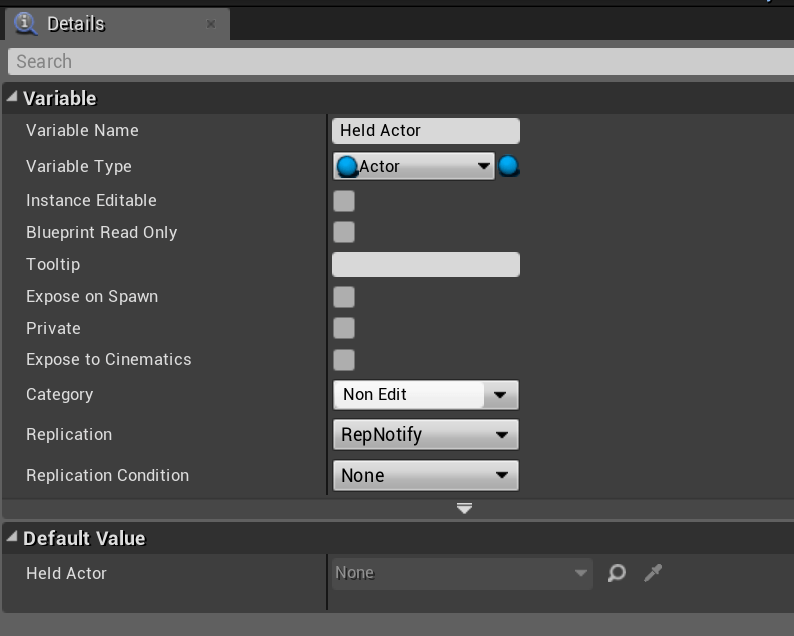Screen dimensions: 794x636
Task: Click the blue Actor type icon in Variable Type
Action: tap(347, 166)
